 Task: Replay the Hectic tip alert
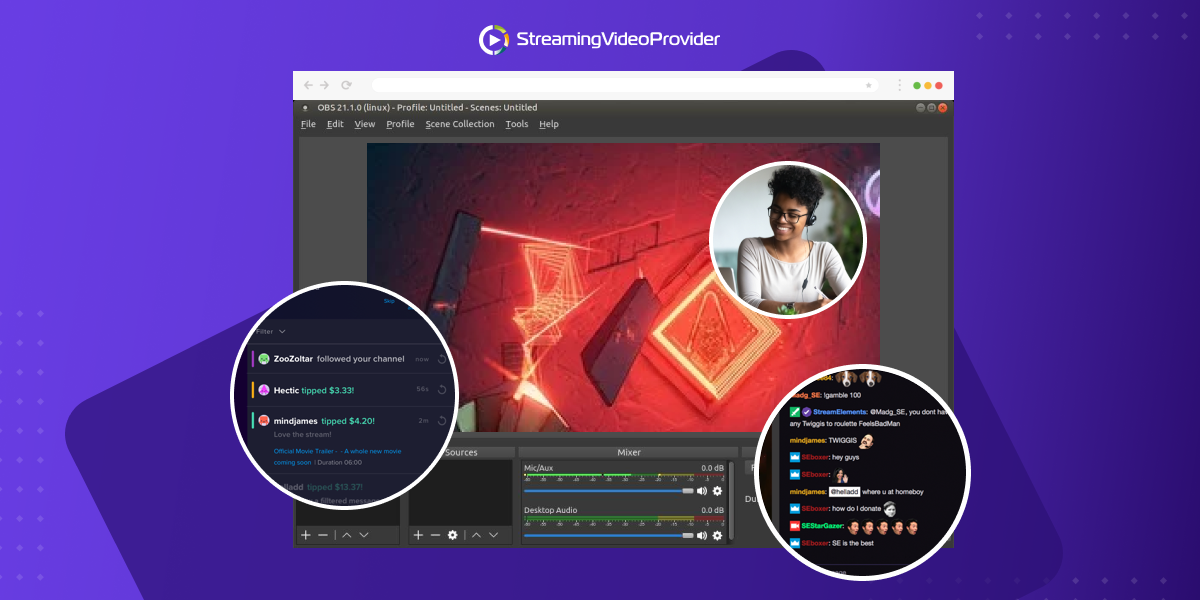pos(441,390)
